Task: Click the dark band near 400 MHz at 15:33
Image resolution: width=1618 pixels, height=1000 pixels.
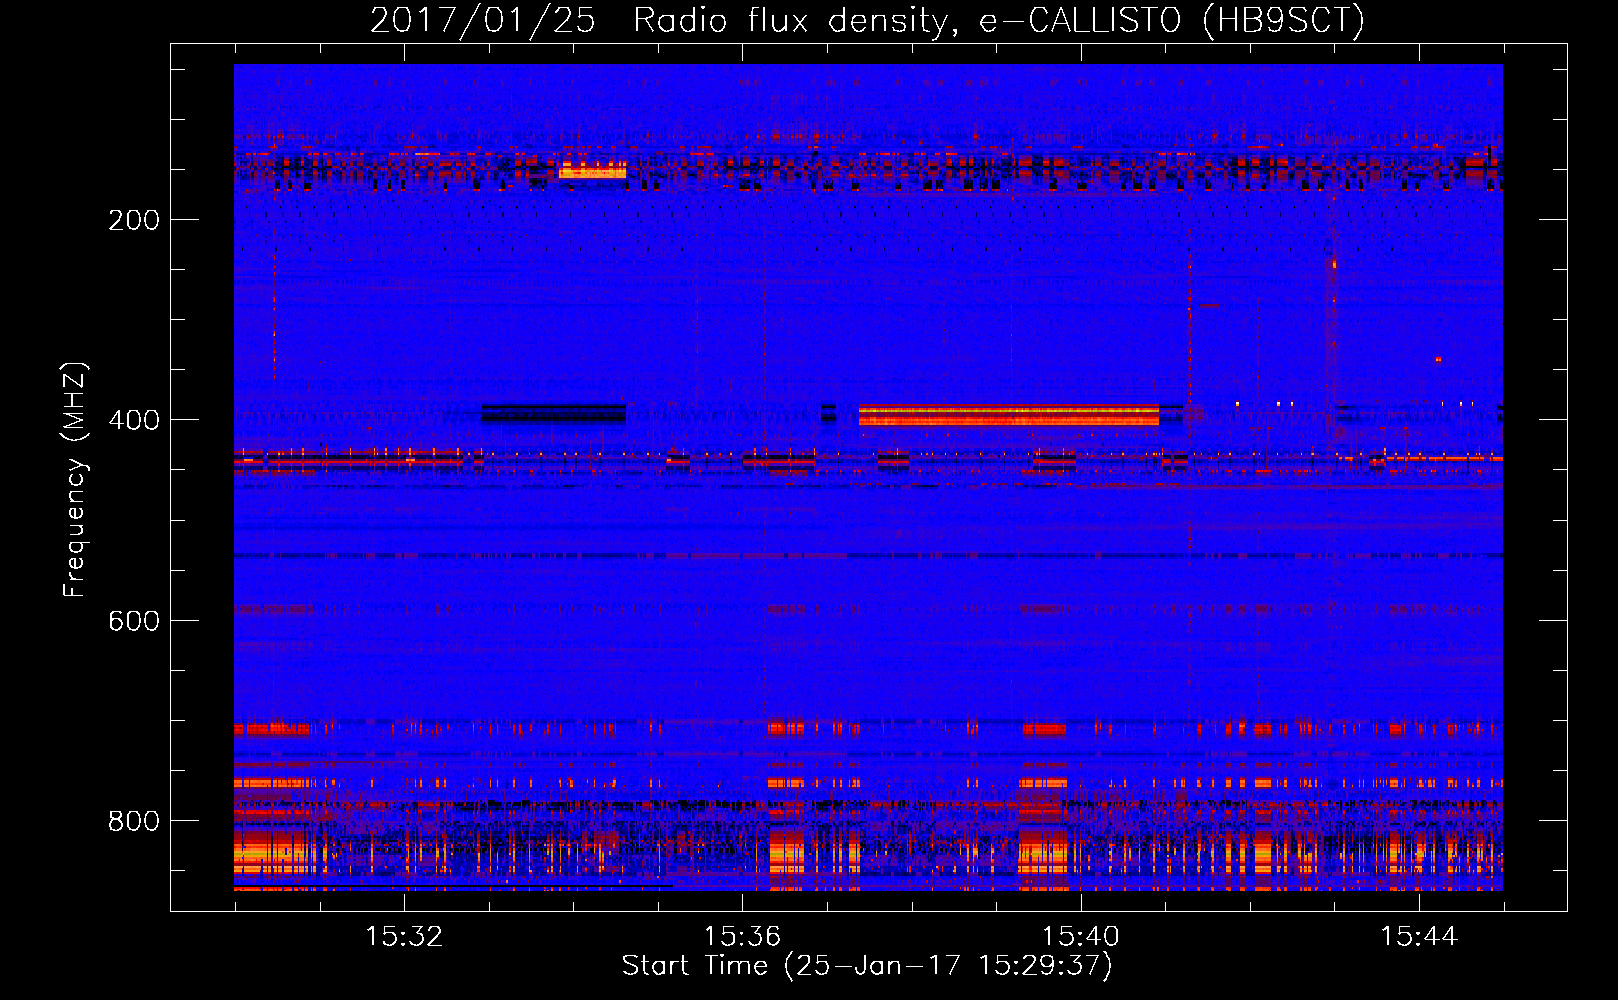Action: [553, 413]
